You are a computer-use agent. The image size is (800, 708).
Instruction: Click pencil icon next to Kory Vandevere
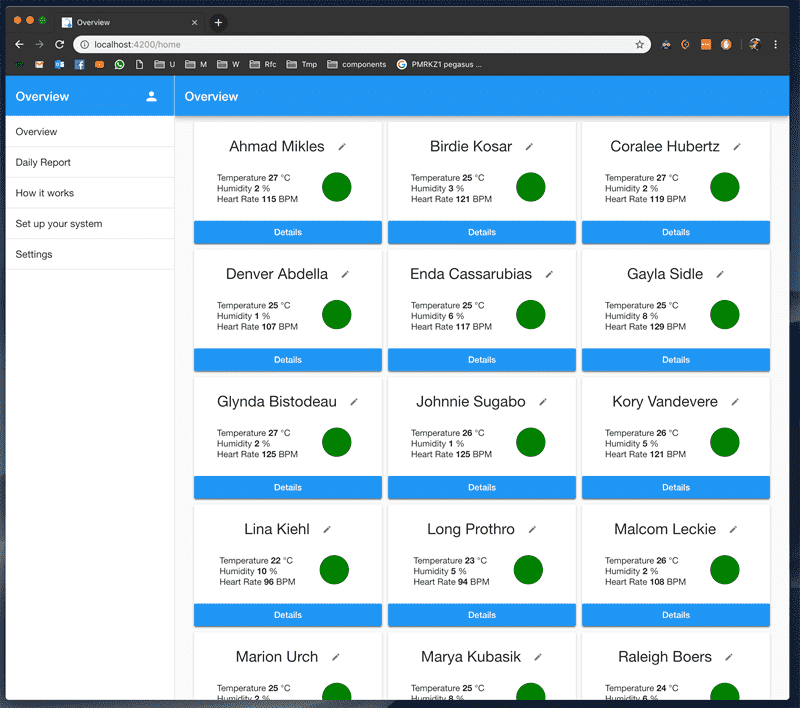tap(735, 402)
